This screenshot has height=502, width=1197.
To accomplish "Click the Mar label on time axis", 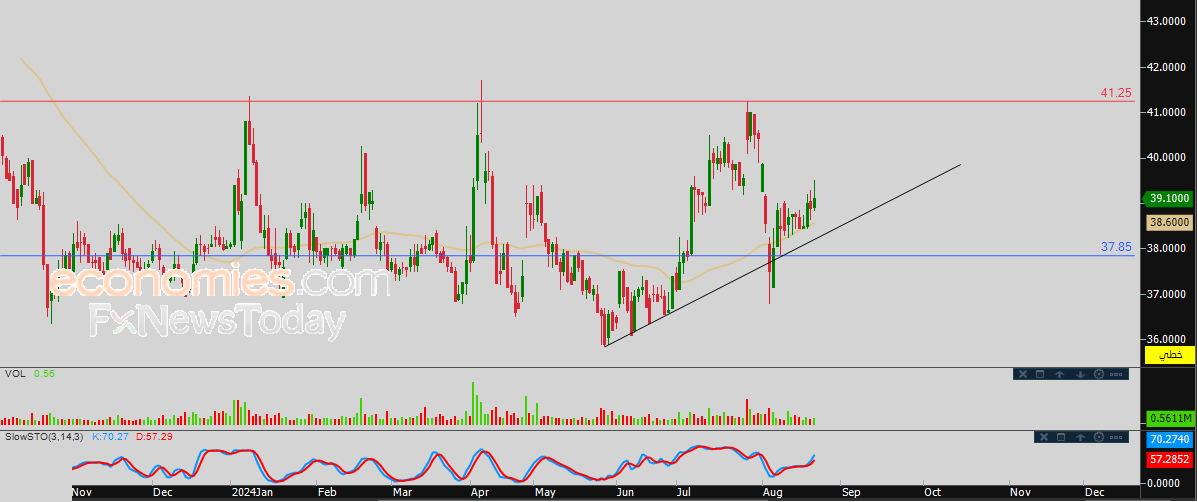I will point(400,494).
